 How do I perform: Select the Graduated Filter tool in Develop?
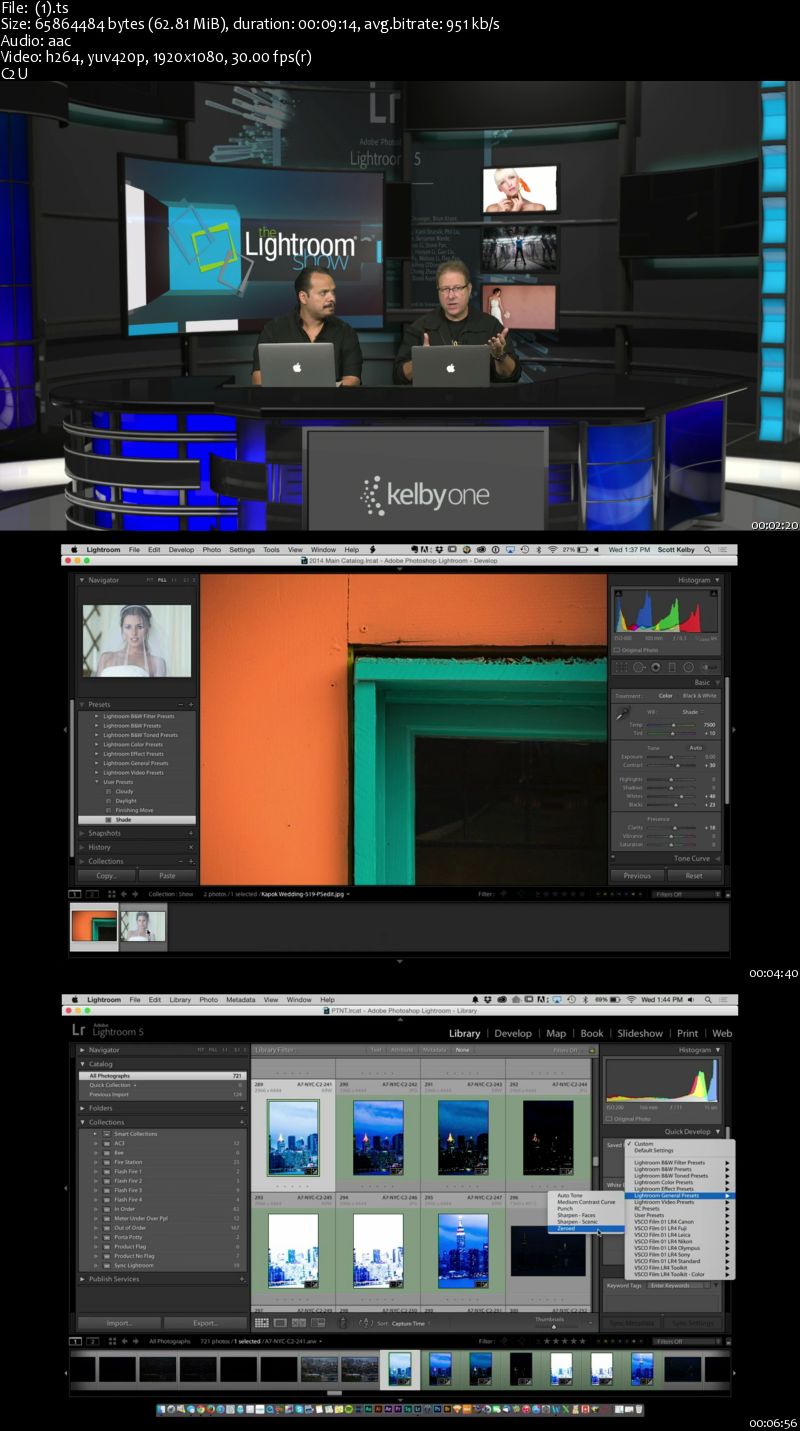click(672, 667)
